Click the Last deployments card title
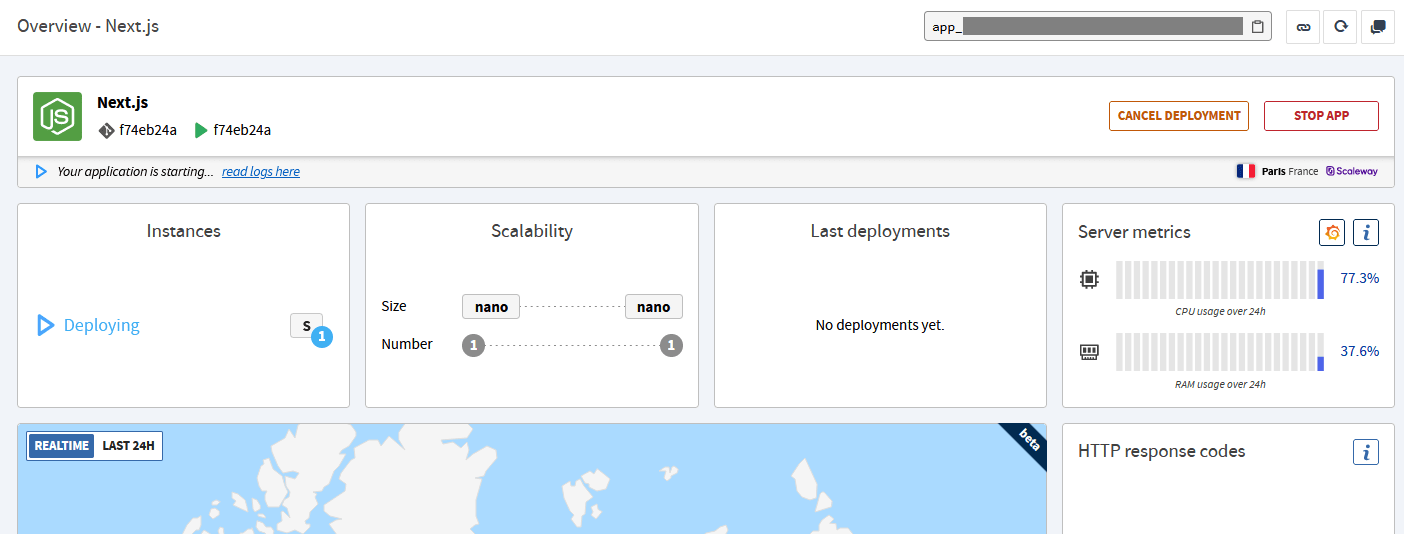 point(880,231)
